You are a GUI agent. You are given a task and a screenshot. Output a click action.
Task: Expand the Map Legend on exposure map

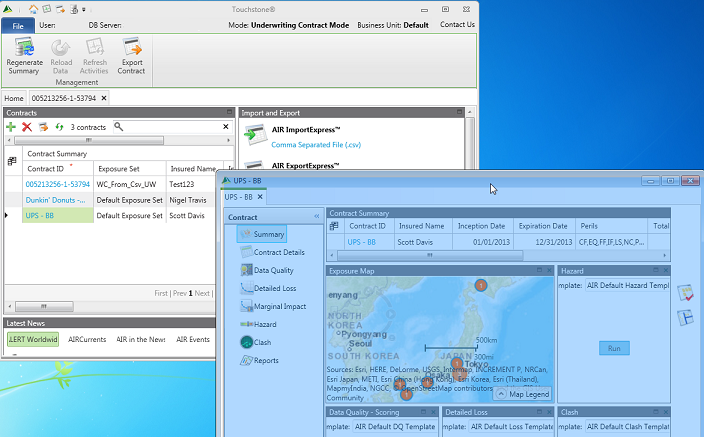click(523, 394)
